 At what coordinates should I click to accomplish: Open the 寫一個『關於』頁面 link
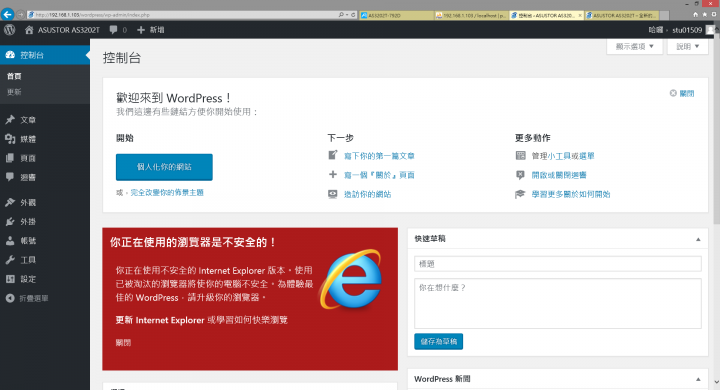point(379,175)
